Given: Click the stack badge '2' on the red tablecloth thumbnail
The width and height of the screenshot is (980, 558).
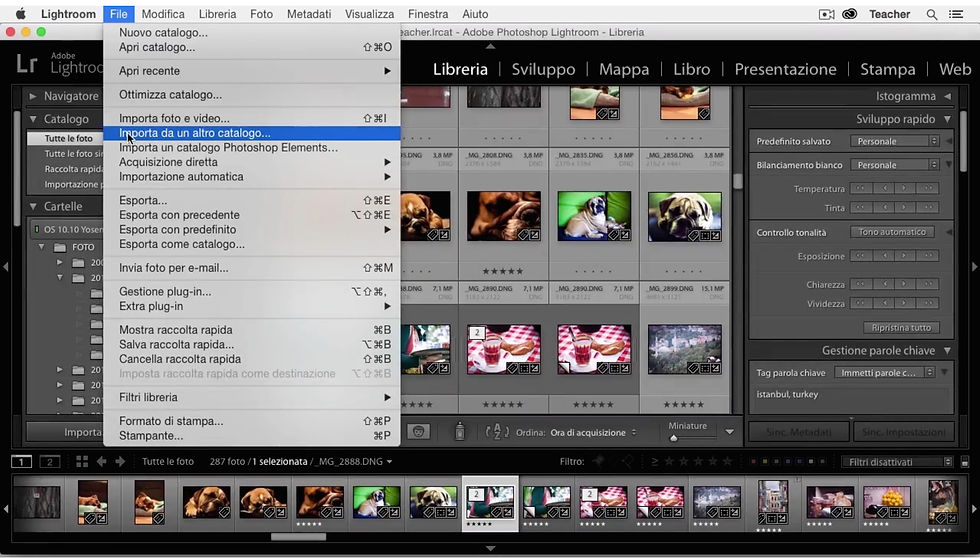Looking at the screenshot, I should (x=477, y=332).
